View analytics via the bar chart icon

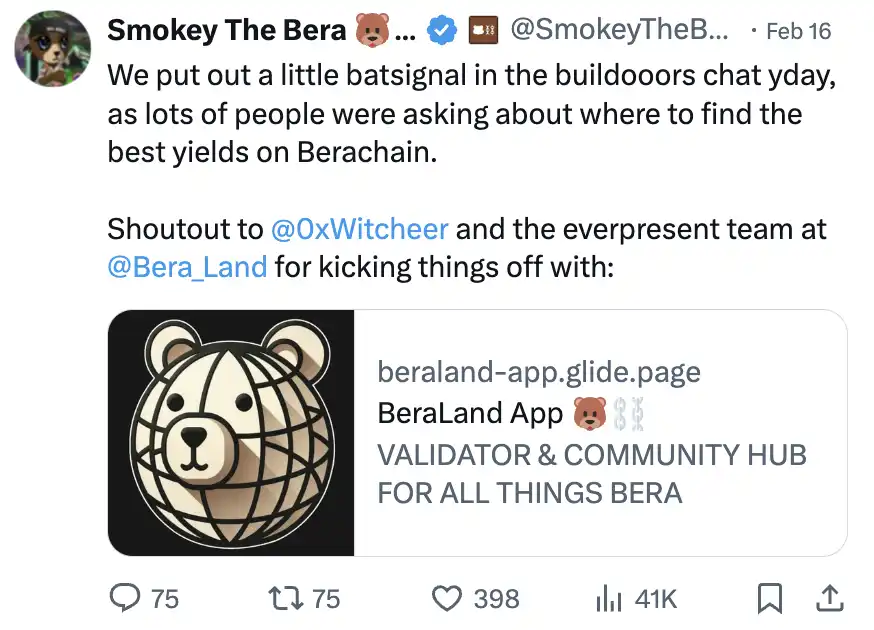coord(609,598)
